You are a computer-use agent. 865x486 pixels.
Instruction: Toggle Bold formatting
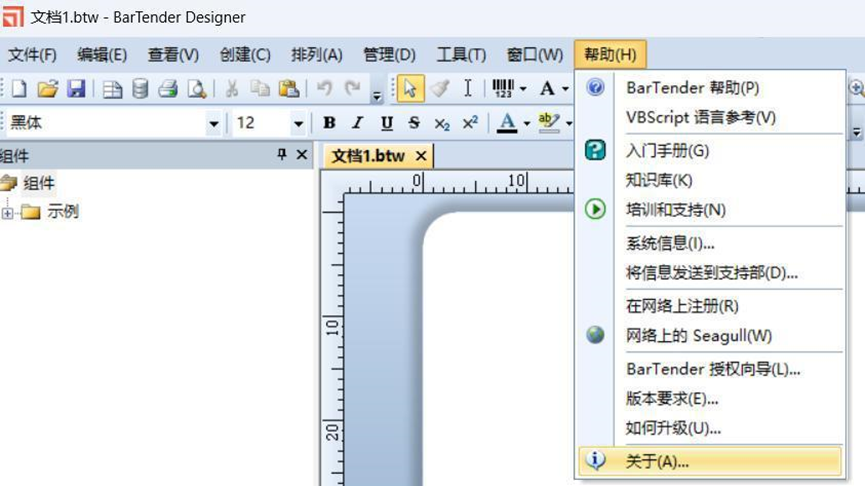click(329, 123)
